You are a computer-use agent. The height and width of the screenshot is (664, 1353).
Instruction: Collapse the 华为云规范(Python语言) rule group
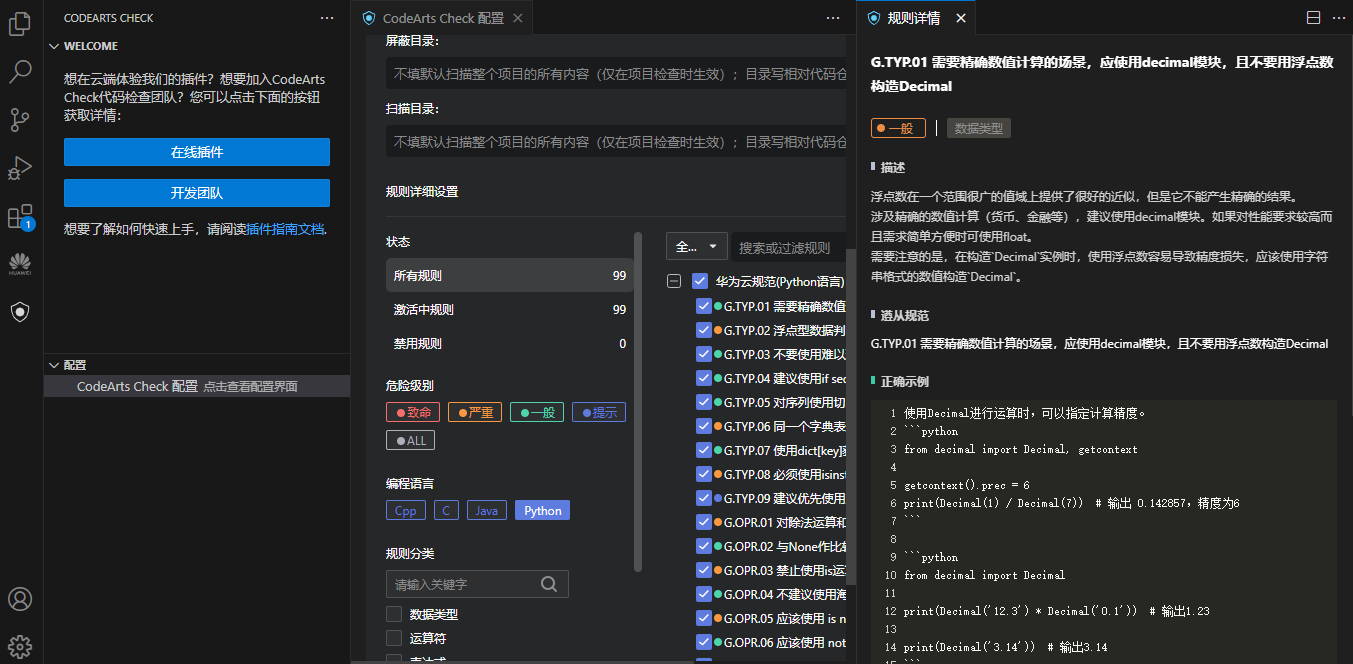(x=674, y=282)
